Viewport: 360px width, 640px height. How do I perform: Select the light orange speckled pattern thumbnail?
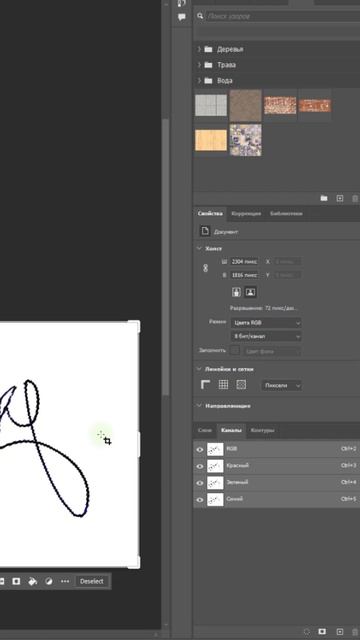(280, 105)
